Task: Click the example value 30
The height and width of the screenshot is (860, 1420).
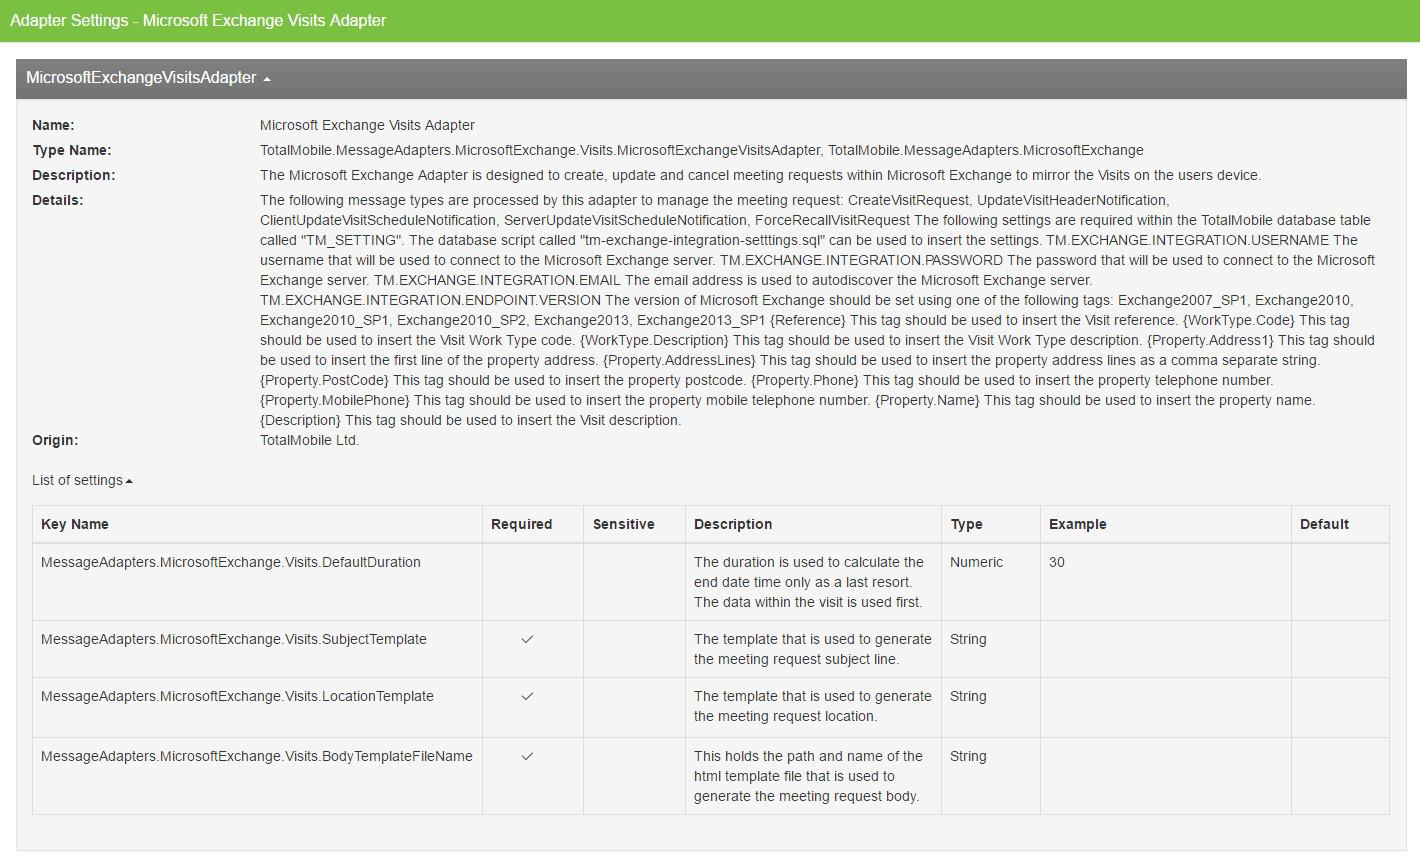Action: [1057, 562]
